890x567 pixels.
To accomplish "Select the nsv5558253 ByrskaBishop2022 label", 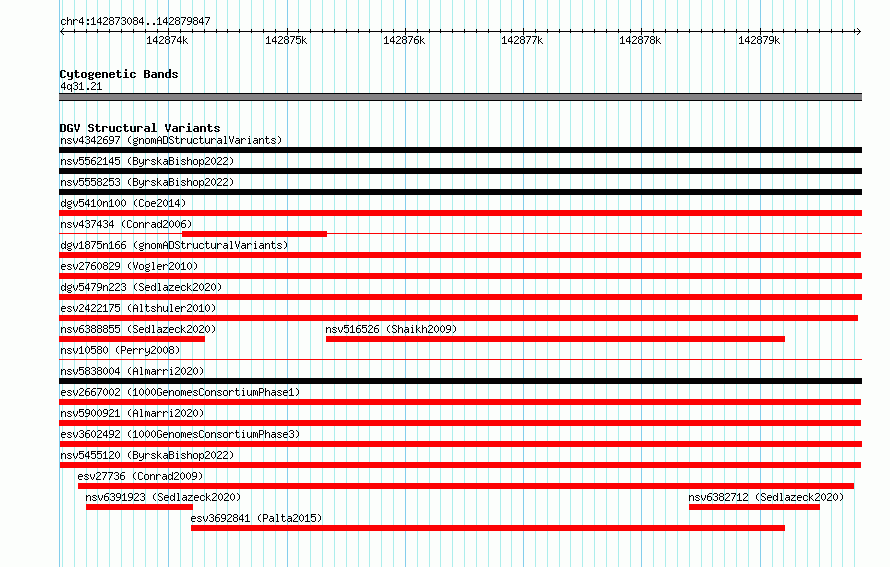I will (147, 182).
